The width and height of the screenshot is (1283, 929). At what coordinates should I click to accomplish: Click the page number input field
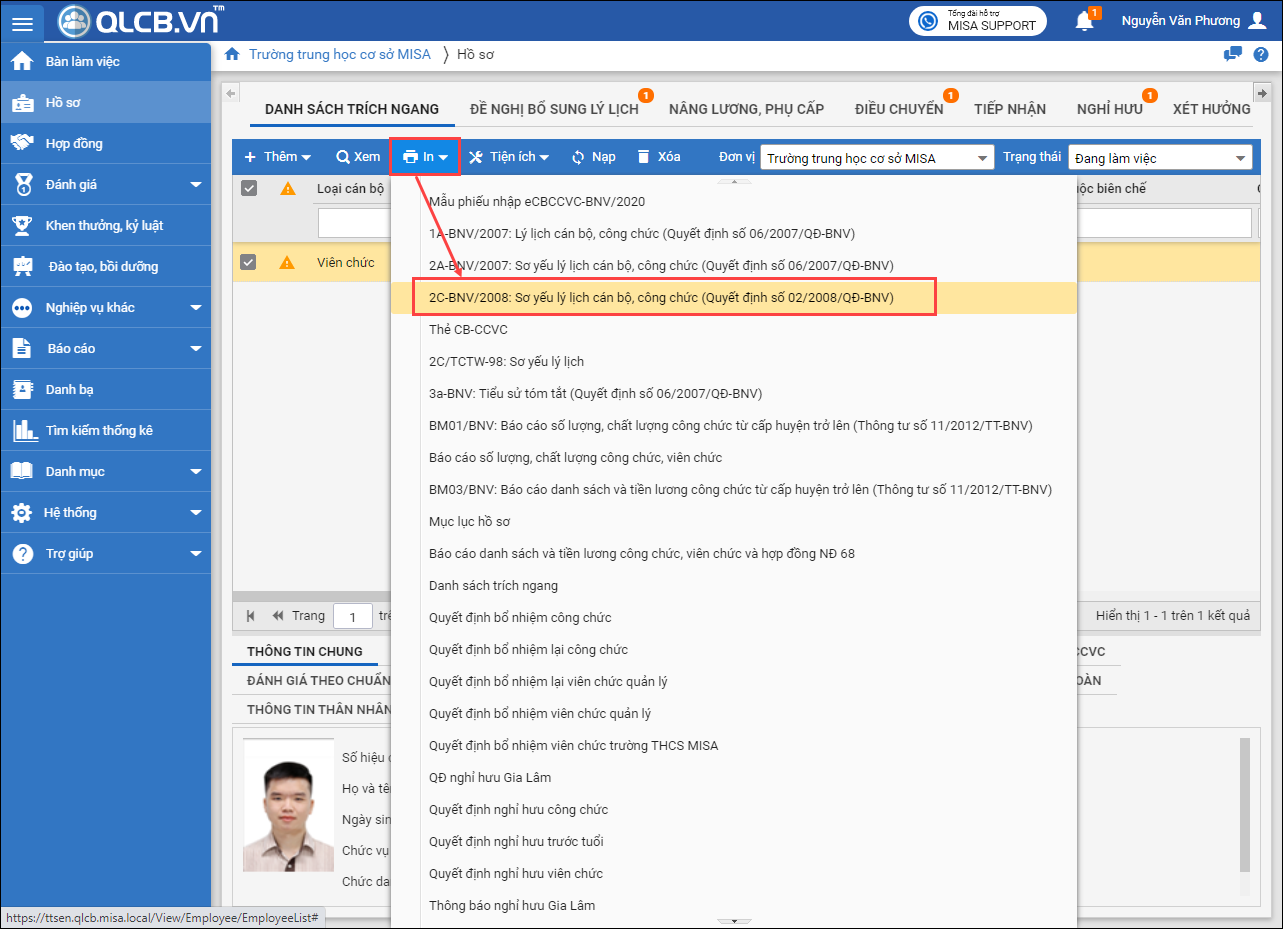[x=353, y=617]
